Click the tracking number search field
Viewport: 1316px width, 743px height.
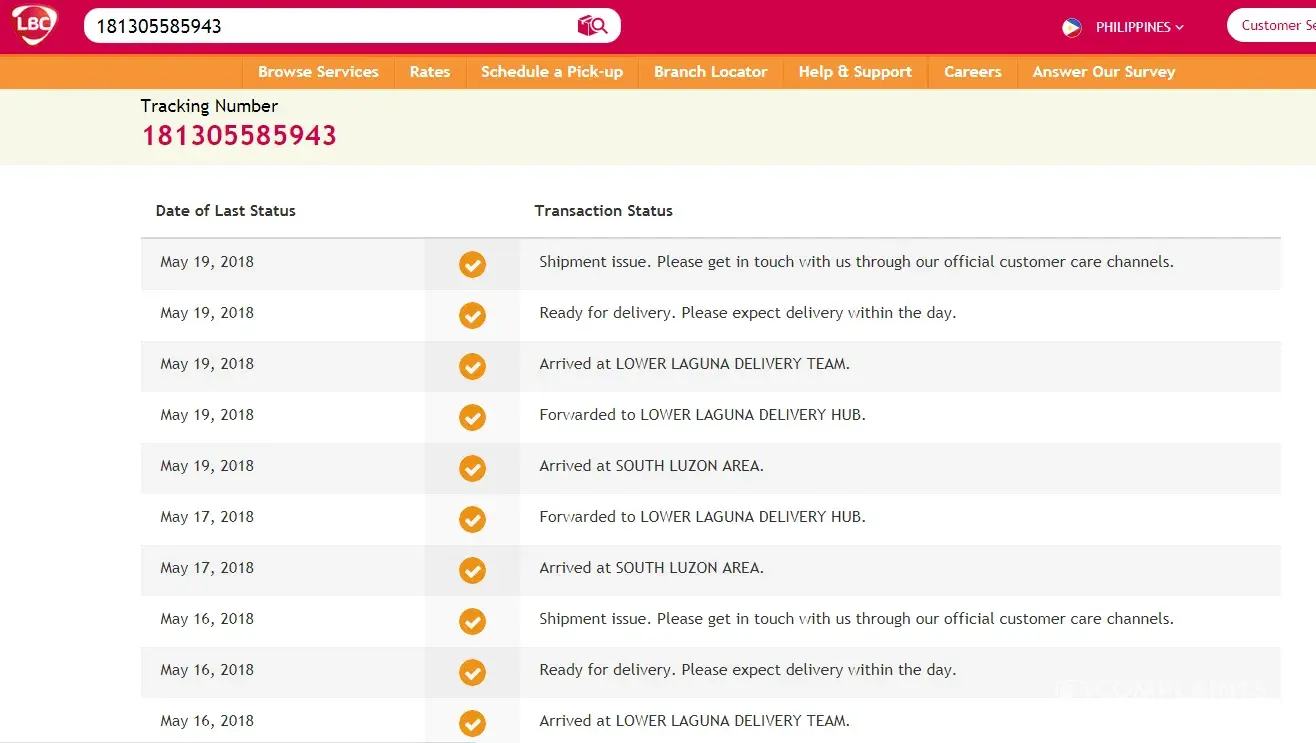point(330,26)
